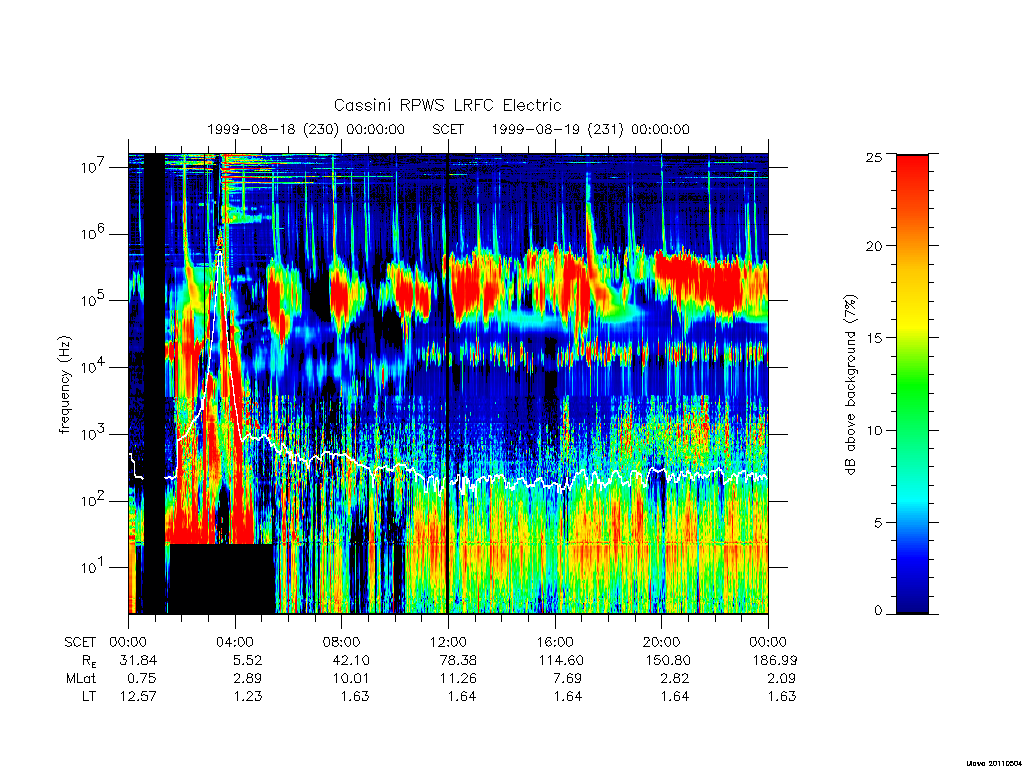
Task: Click the plot title 'Cassini RPWS LRFC Electric'
Action: point(447,105)
